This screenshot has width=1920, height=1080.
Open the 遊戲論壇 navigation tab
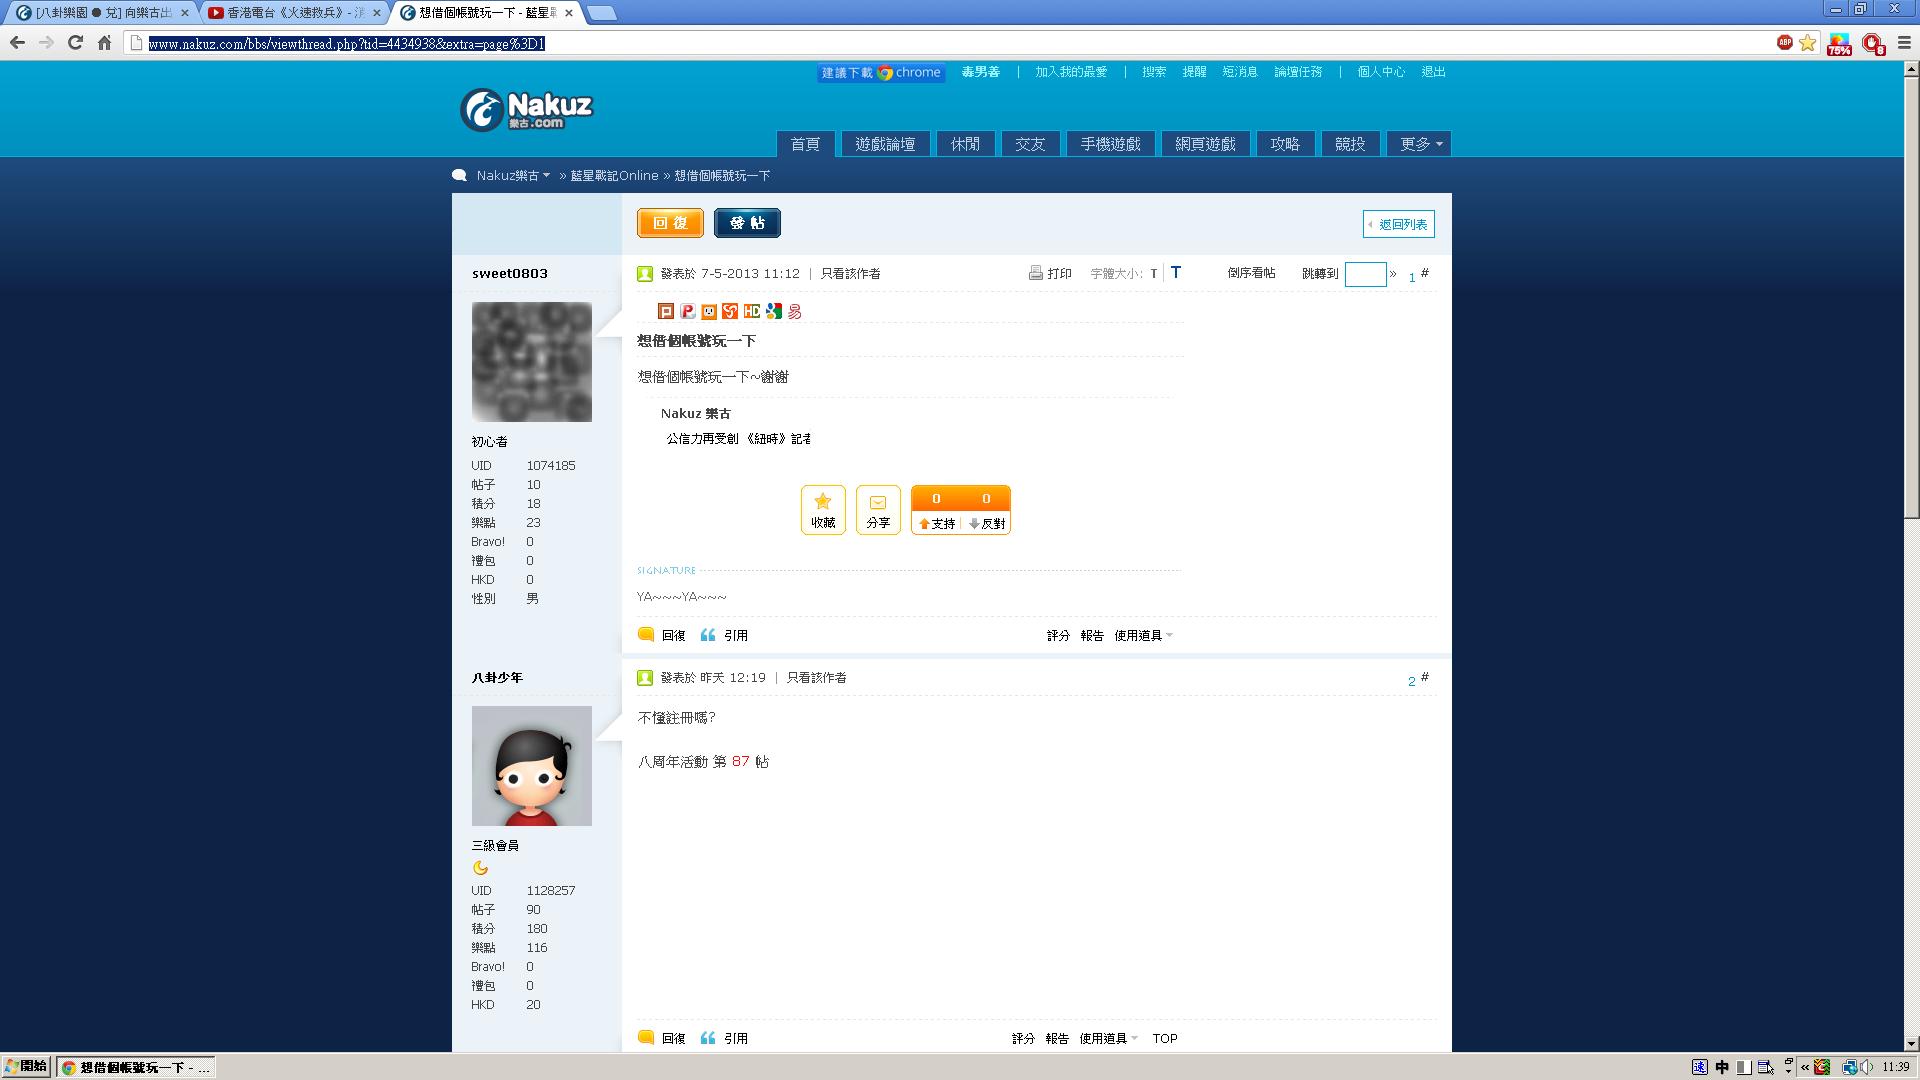pyautogui.click(x=885, y=144)
